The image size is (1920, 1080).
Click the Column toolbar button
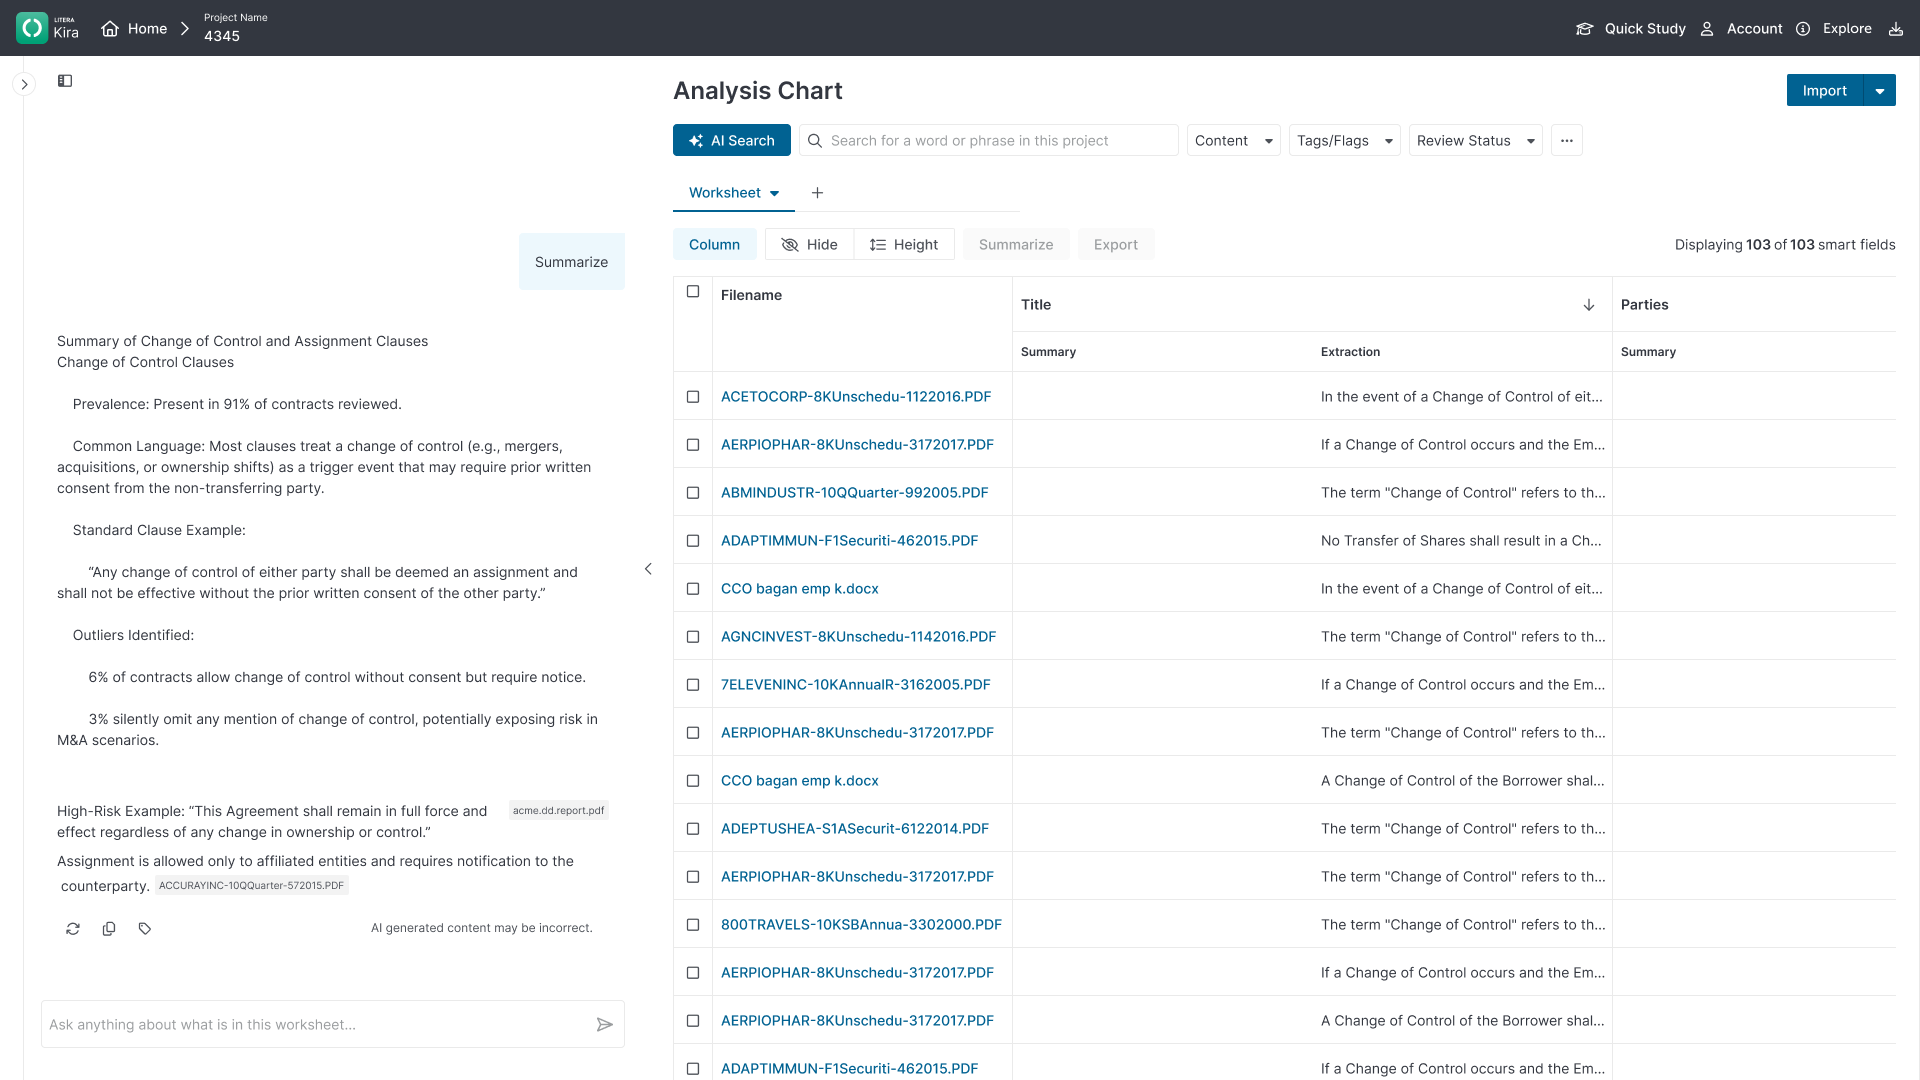click(x=714, y=245)
